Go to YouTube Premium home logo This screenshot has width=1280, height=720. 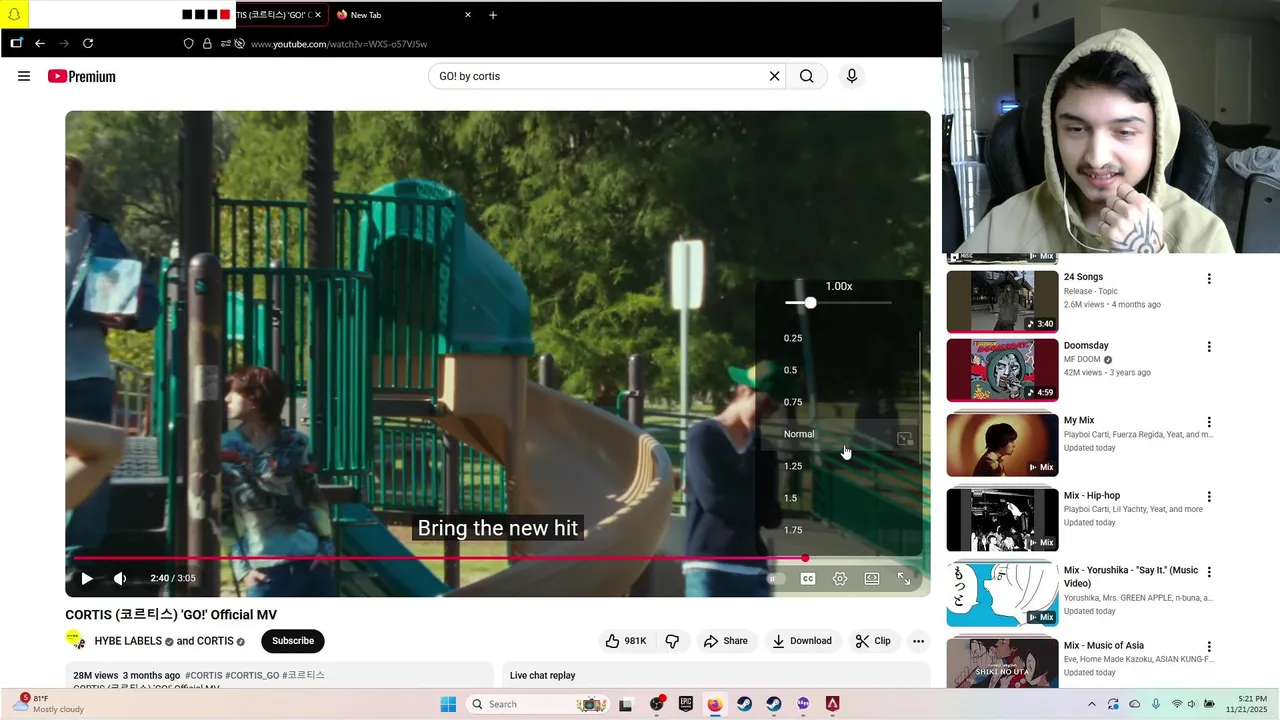(81, 76)
